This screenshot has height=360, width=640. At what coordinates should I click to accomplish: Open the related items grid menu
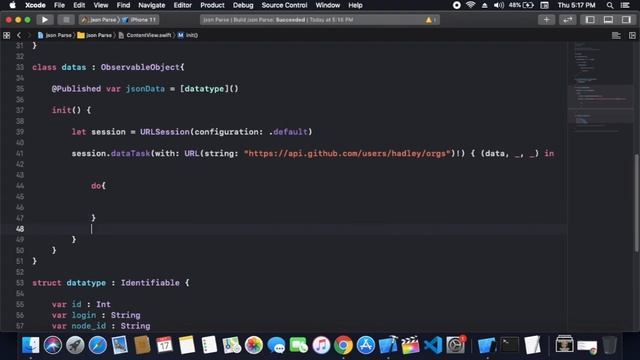(7, 36)
